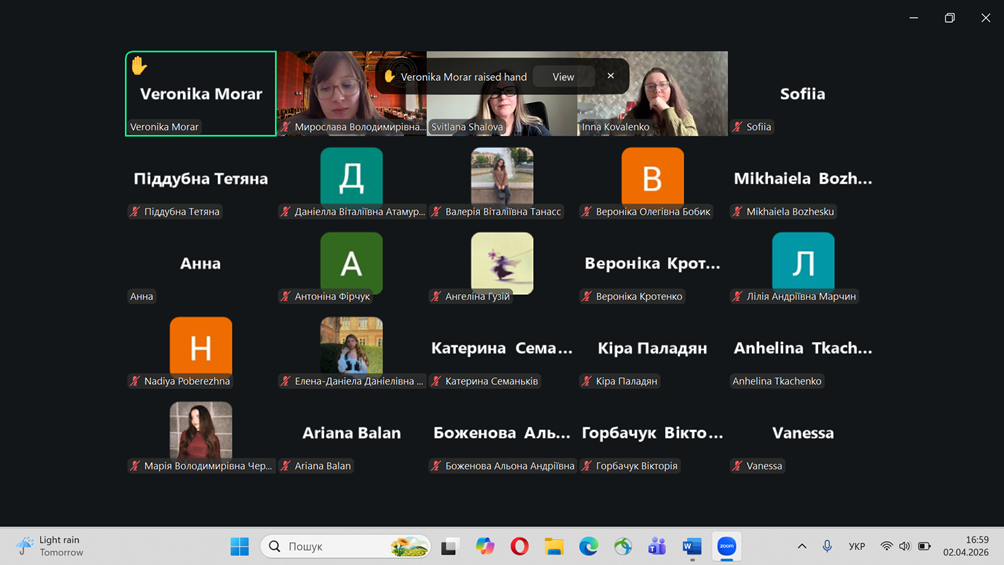Open the Light rain weather widget
This screenshot has width=1004, height=565.
[51, 546]
